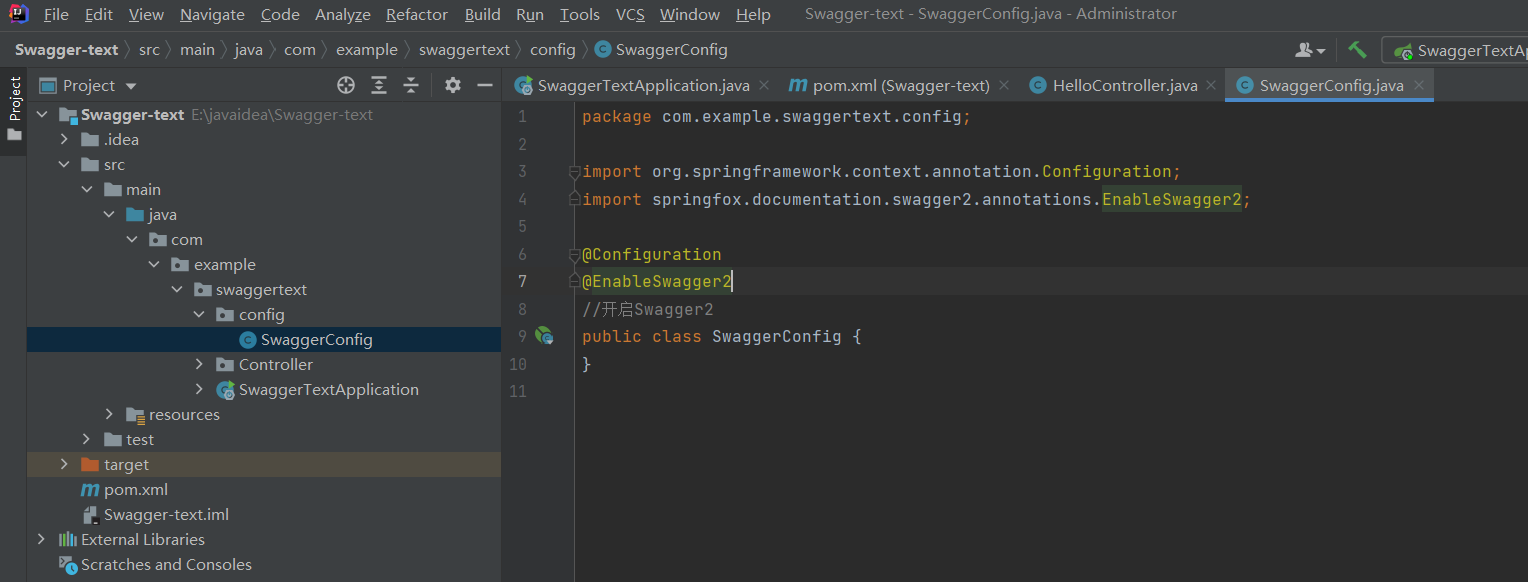Click the Expand All icon
This screenshot has height=582, width=1528.
[378, 85]
